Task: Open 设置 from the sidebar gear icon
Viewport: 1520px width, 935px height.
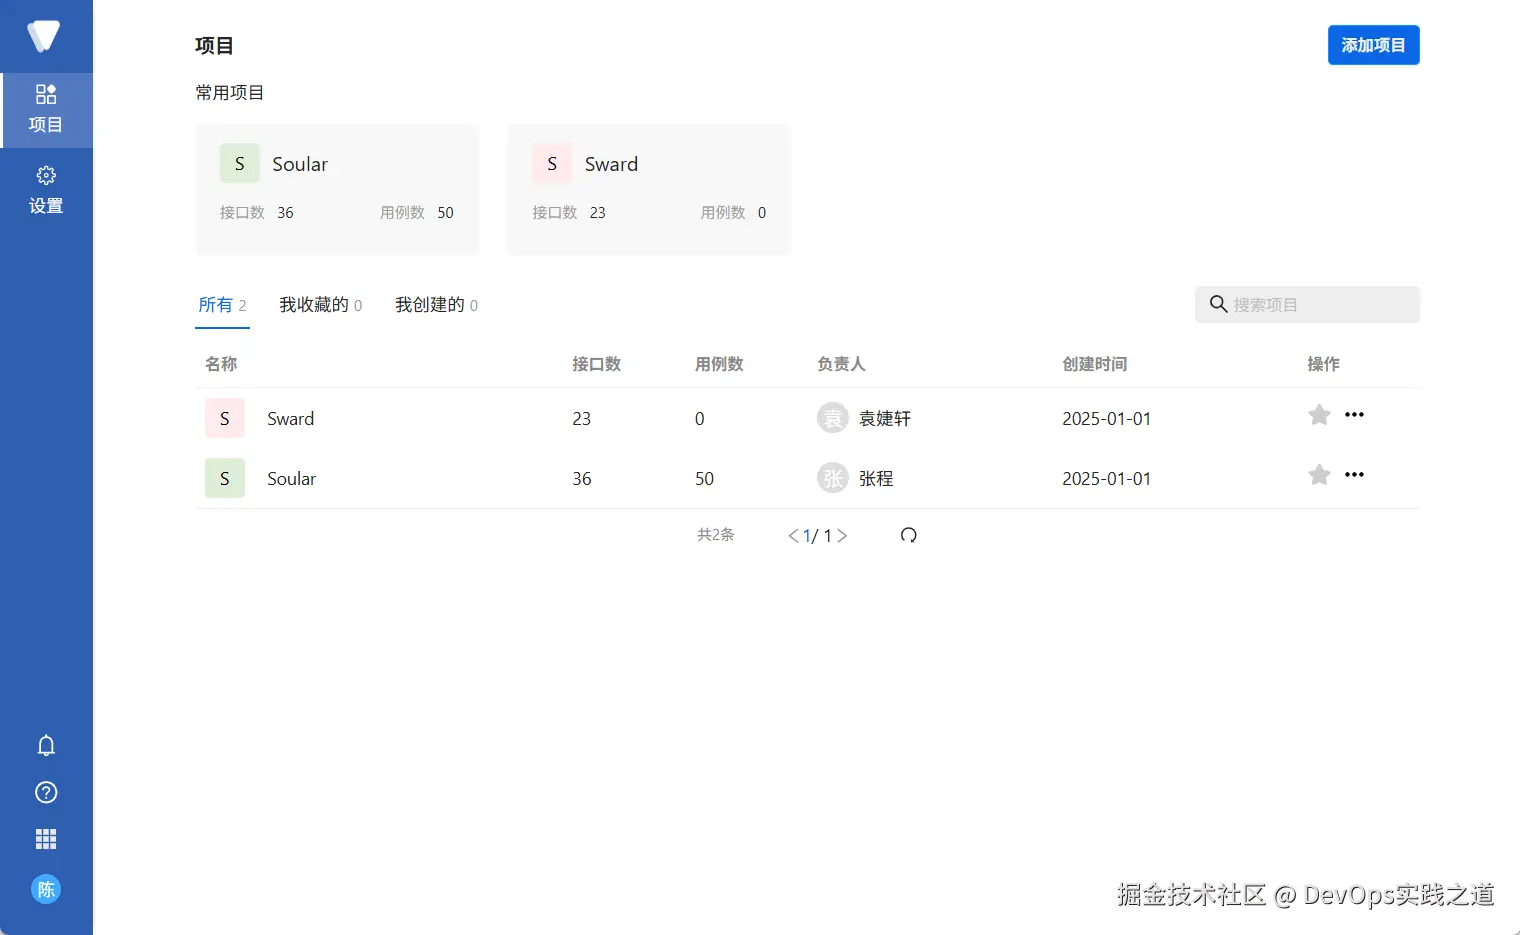Action: [46, 190]
